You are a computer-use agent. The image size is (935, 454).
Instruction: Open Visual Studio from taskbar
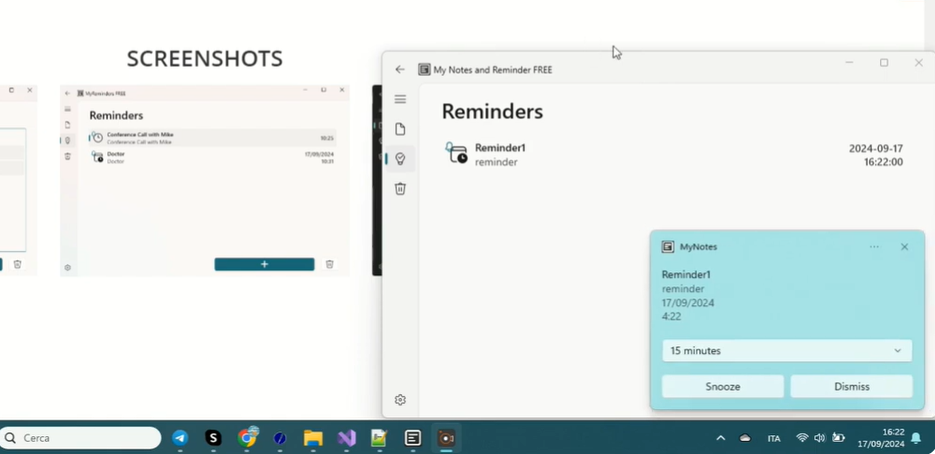click(x=346, y=438)
